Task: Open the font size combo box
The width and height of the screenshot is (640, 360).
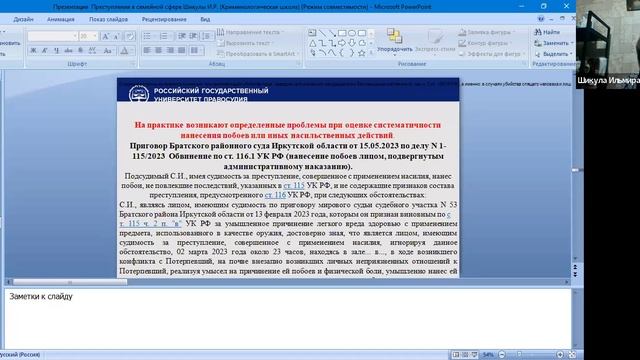Action: (88, 36)
